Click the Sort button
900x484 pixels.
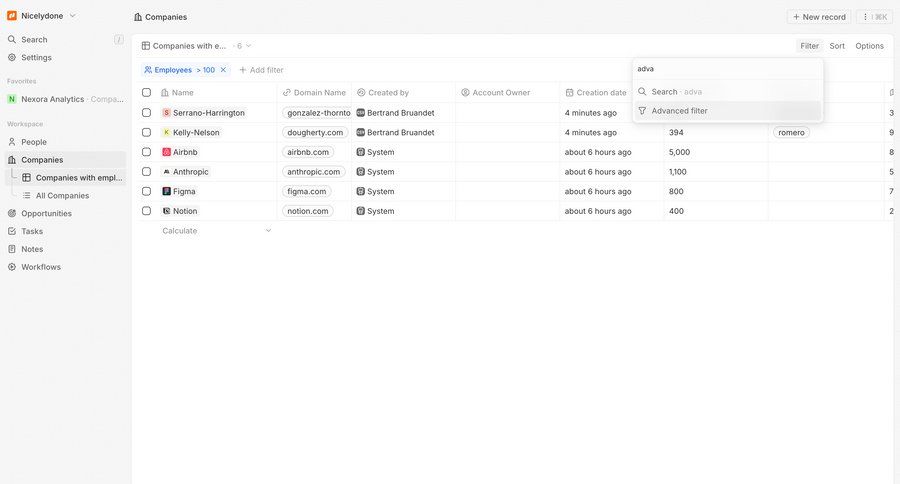pos(837,45)
